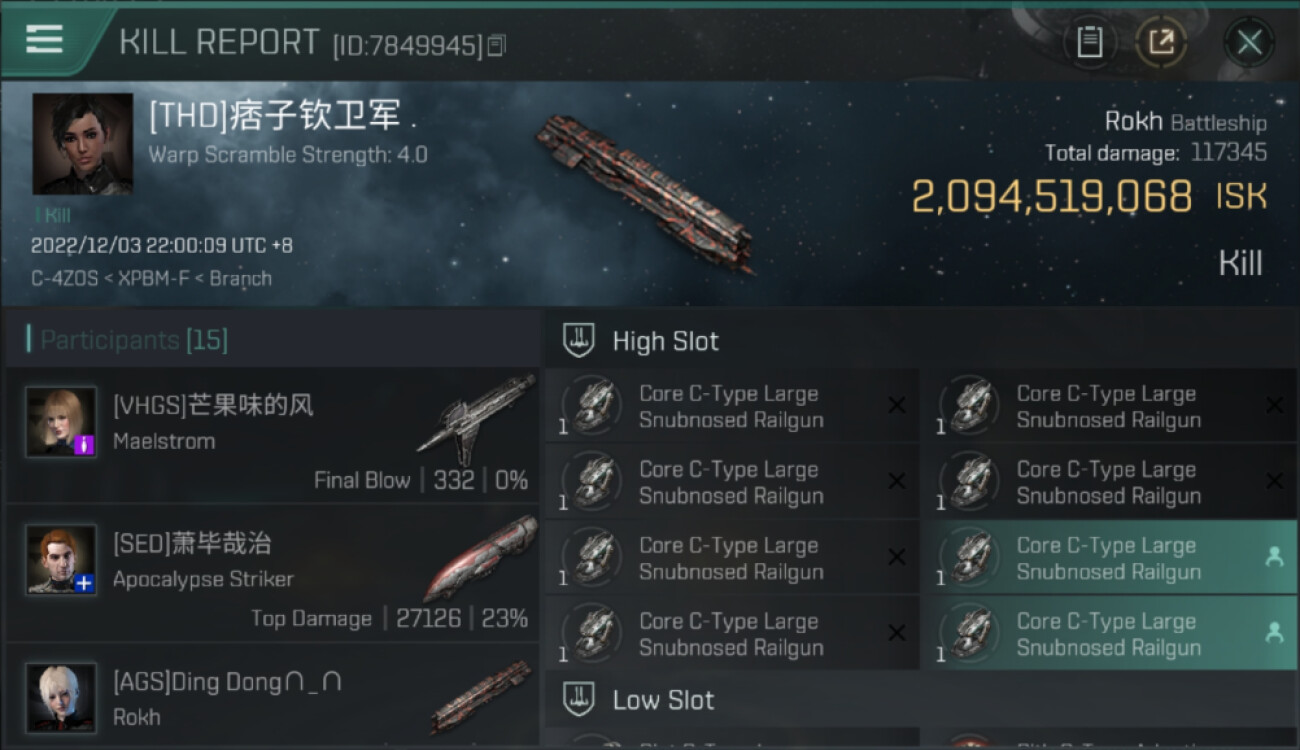Click the victim pilot portrait

coord(82,144)
